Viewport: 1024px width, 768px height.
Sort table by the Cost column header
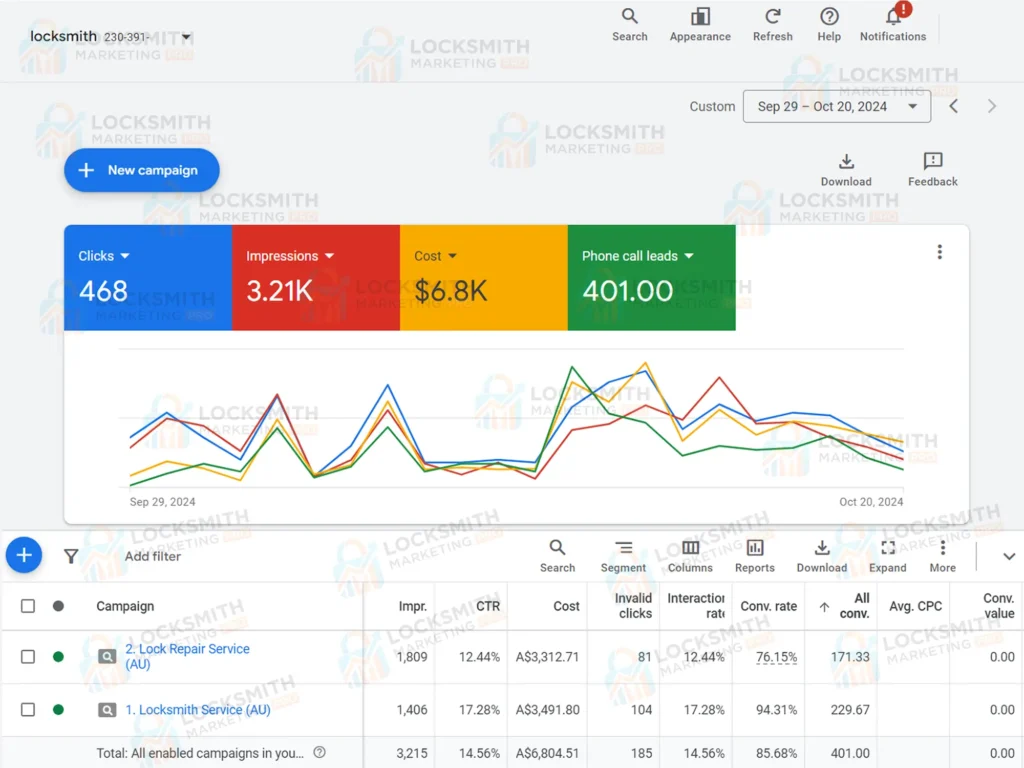coord(566,606)
